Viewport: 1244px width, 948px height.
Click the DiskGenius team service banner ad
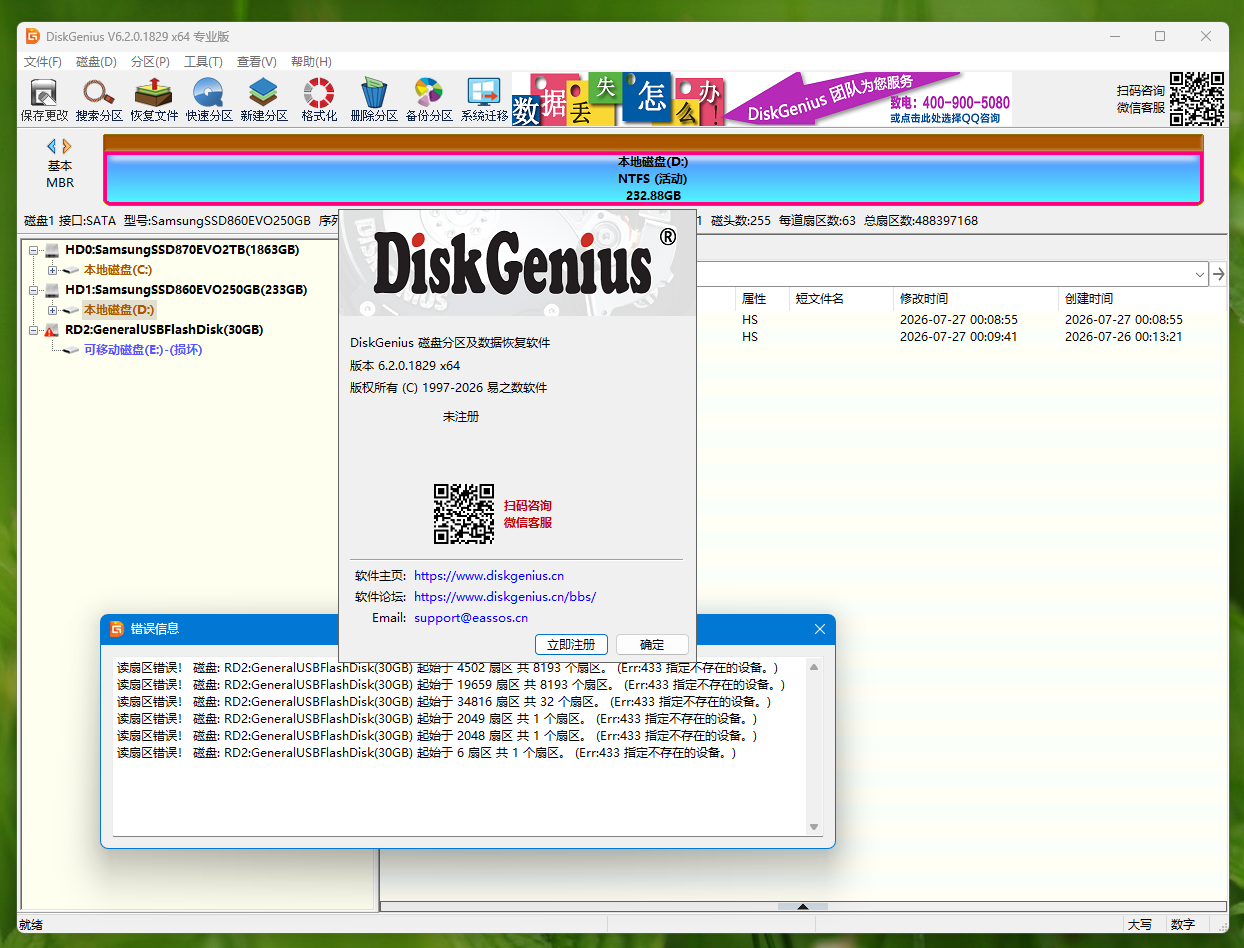click(762, 99)
